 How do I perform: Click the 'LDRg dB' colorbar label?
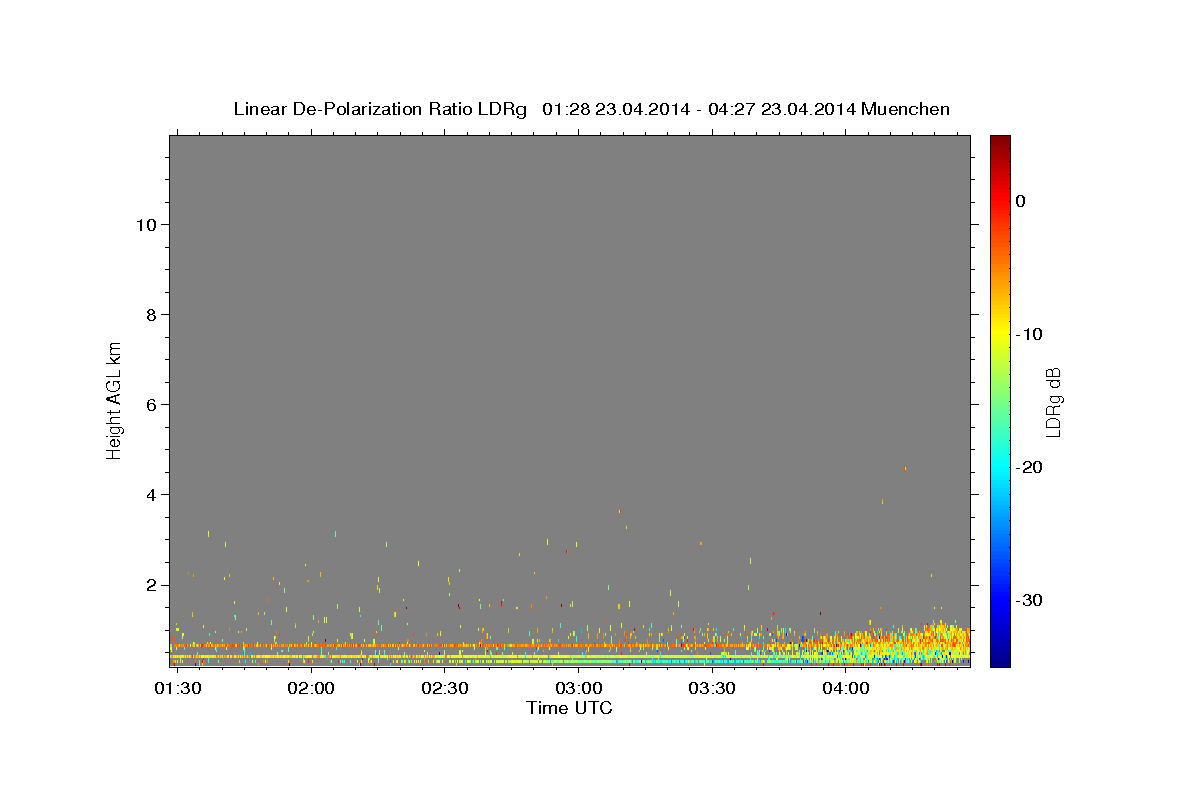coord(1053,402)
